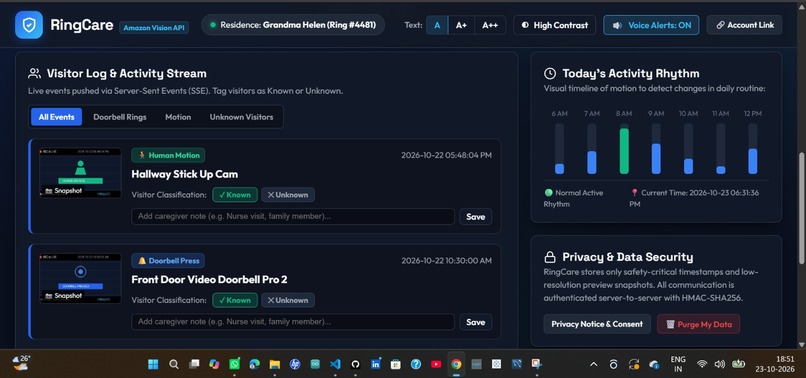This screenshot has width=806, height=378.
Task: Open the Windows Start menu
Action: 153,364
